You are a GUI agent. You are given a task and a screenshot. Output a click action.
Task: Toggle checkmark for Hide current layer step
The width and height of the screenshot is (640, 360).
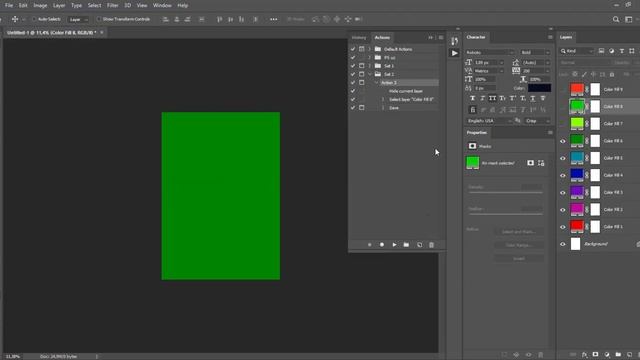coord(353,91)
